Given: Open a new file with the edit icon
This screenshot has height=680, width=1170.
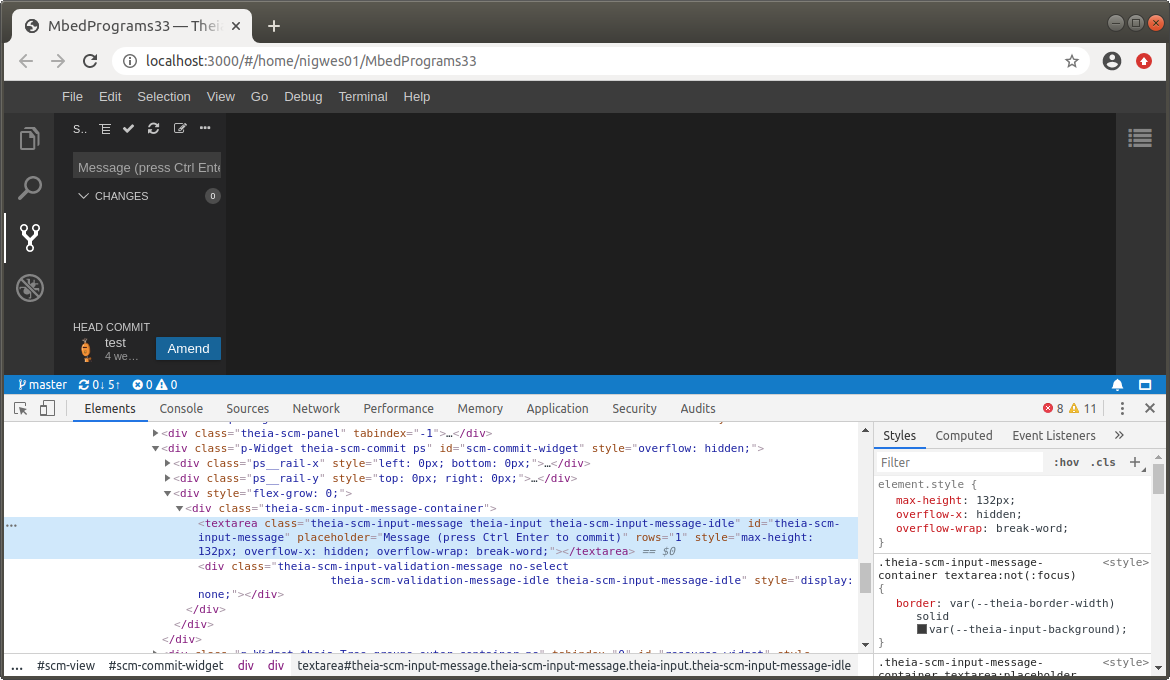Looking at the screenshot, I should (179, 128).
